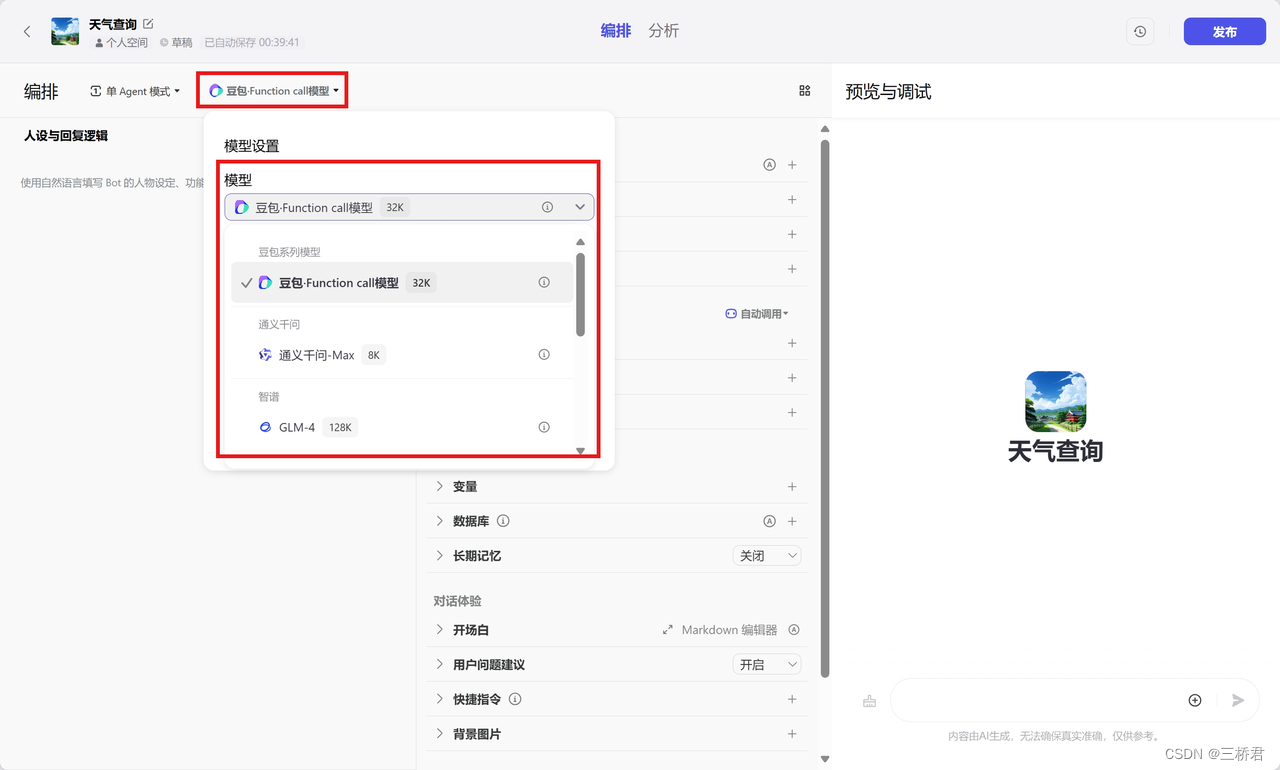Add a new 变量 with plus icon
The height and width of the screenshot is (770, 1280).
tap(792, 487)
